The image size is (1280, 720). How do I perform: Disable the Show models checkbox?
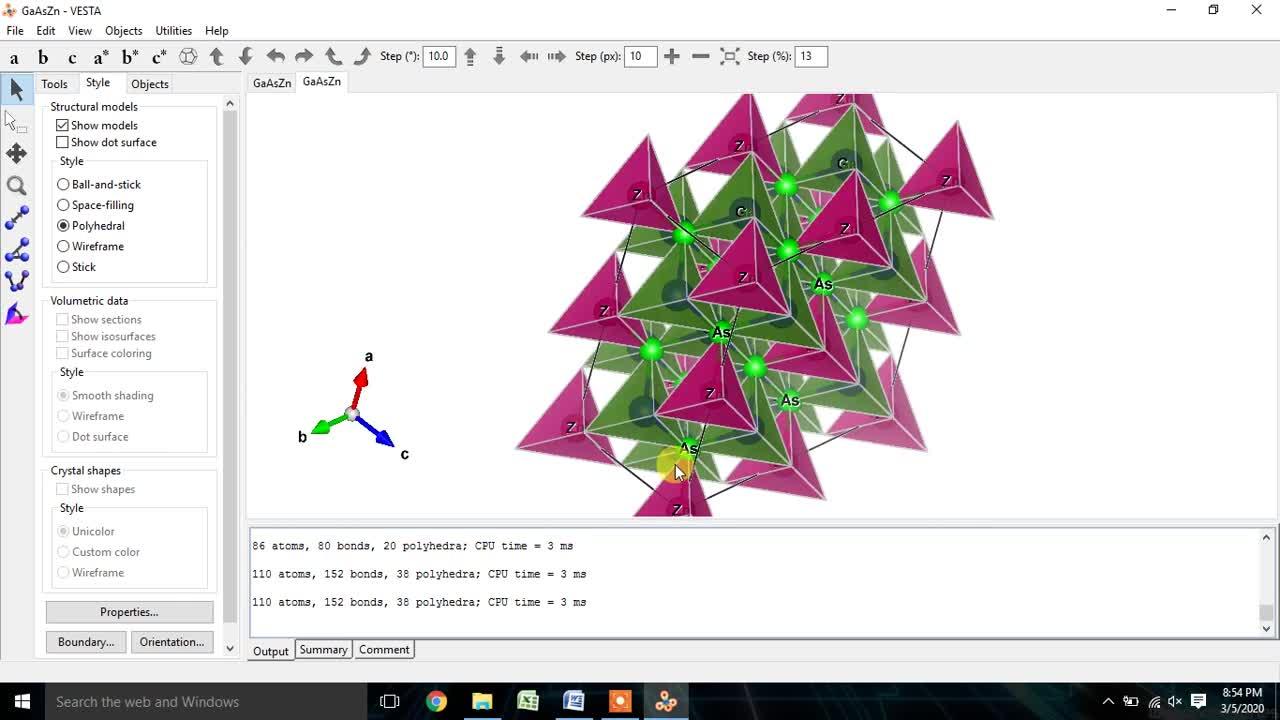63,125
